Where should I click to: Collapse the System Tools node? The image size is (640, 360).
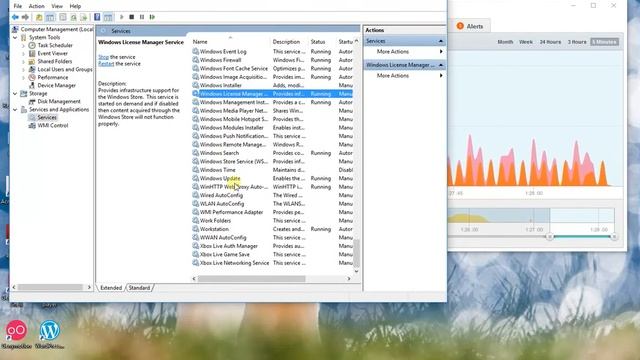[x=16, y=38]
